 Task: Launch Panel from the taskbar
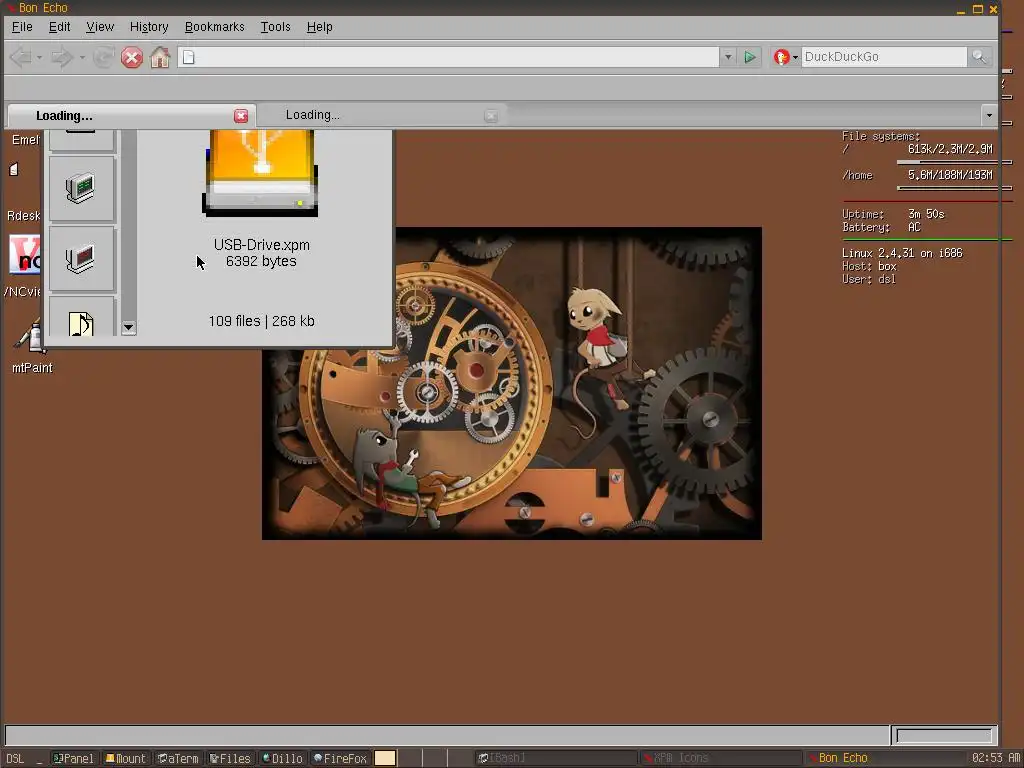(73, 758)
